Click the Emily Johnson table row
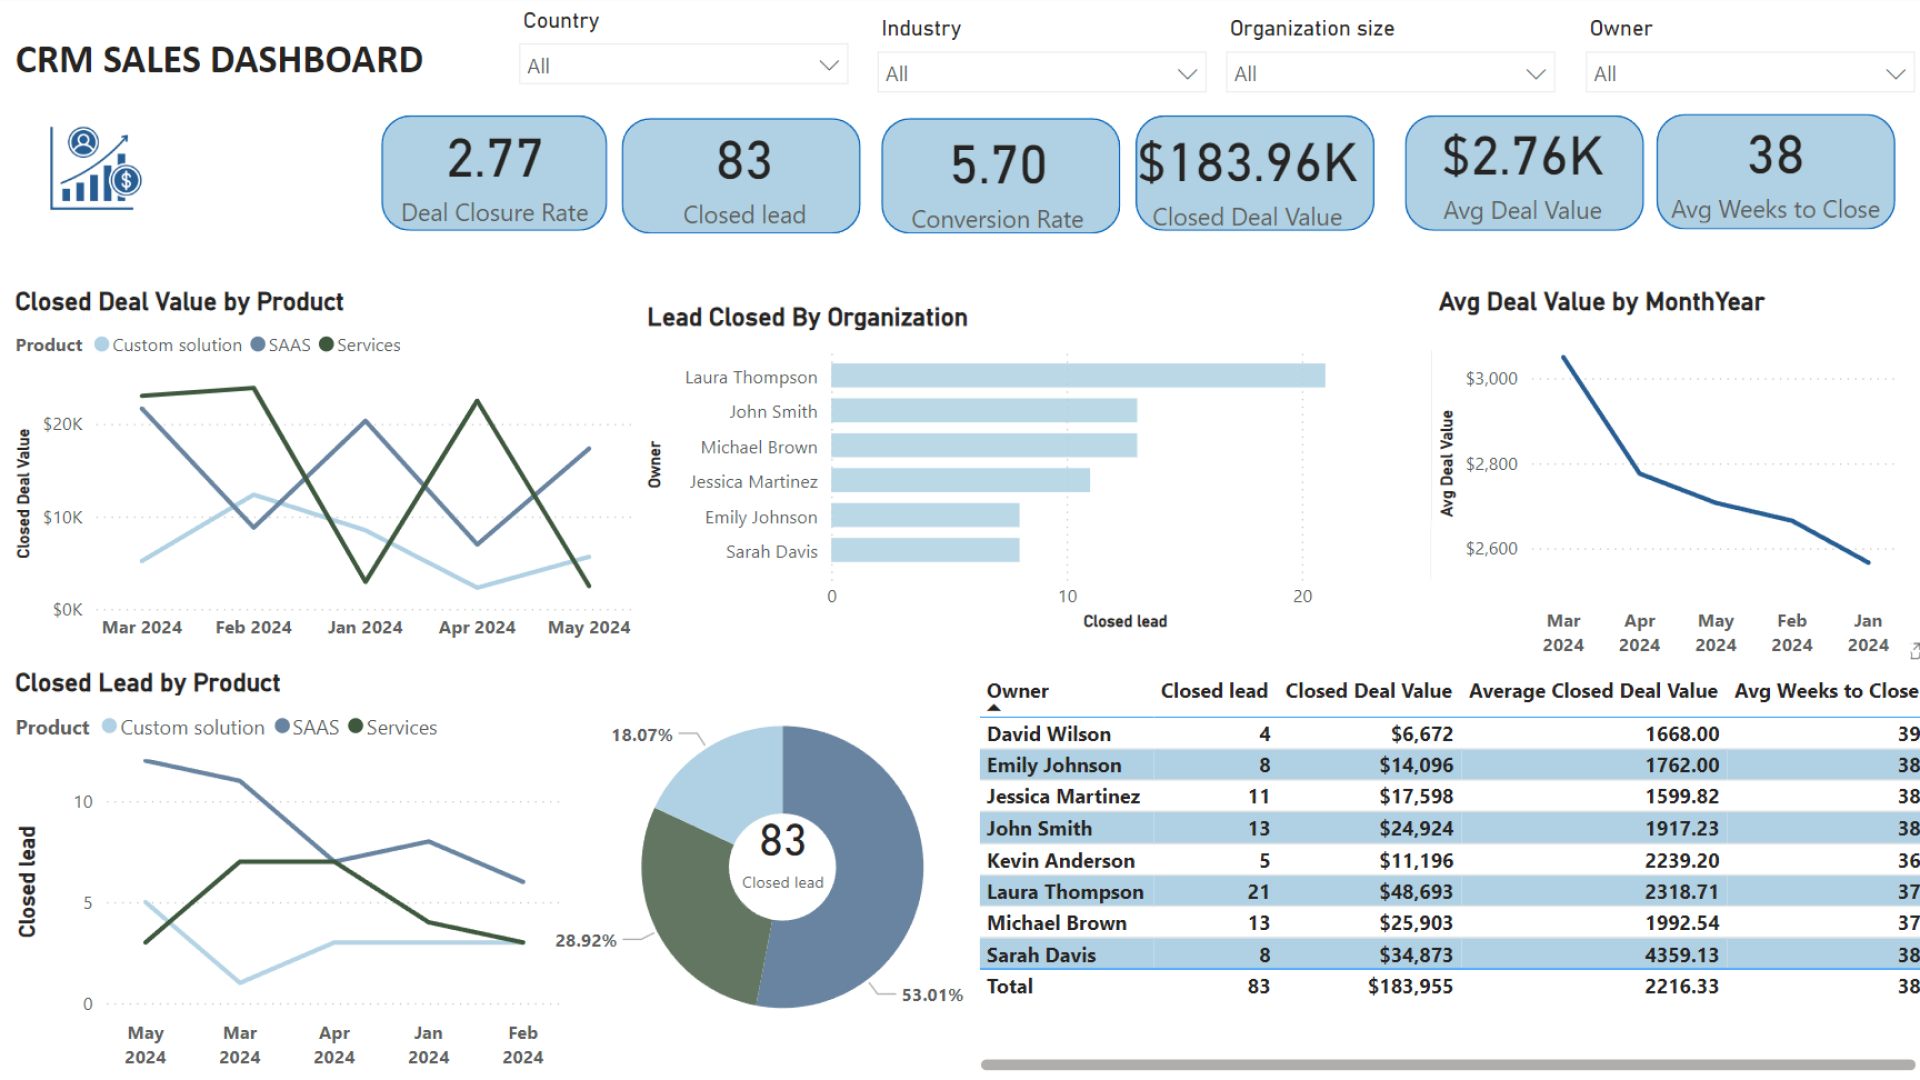Viewport: 1920px width, 1080px height. pos(1450,765)
